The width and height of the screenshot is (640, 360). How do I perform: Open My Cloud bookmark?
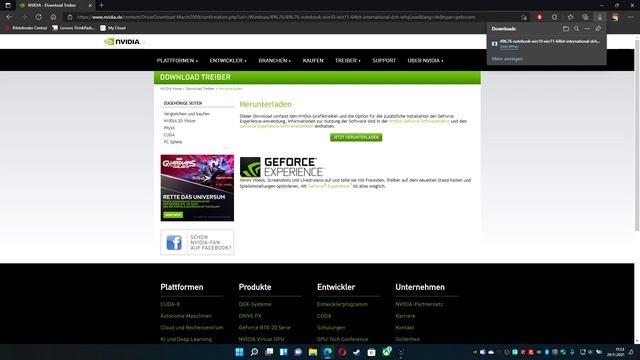tap(113, 28)
